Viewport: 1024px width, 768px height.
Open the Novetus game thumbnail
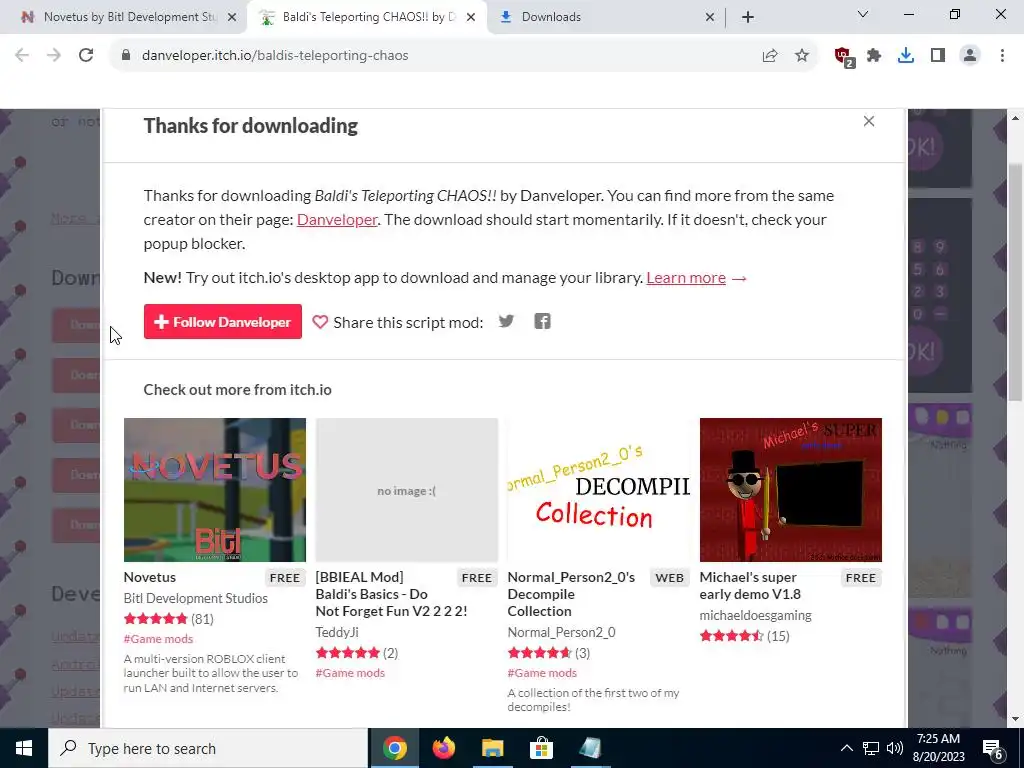215,490
